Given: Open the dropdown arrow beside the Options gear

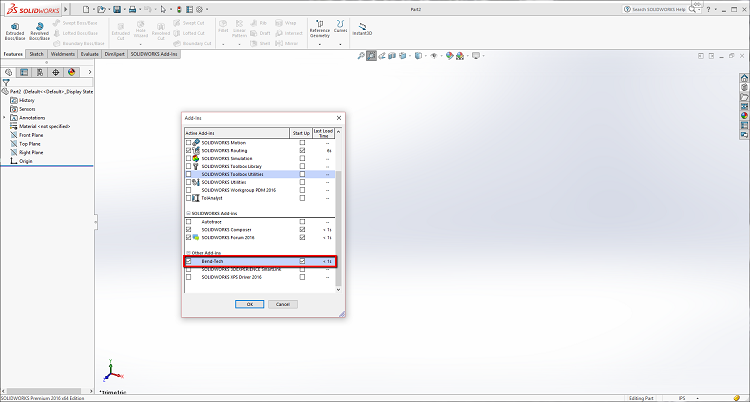Looking at the screenshot, I should [206, 9].
